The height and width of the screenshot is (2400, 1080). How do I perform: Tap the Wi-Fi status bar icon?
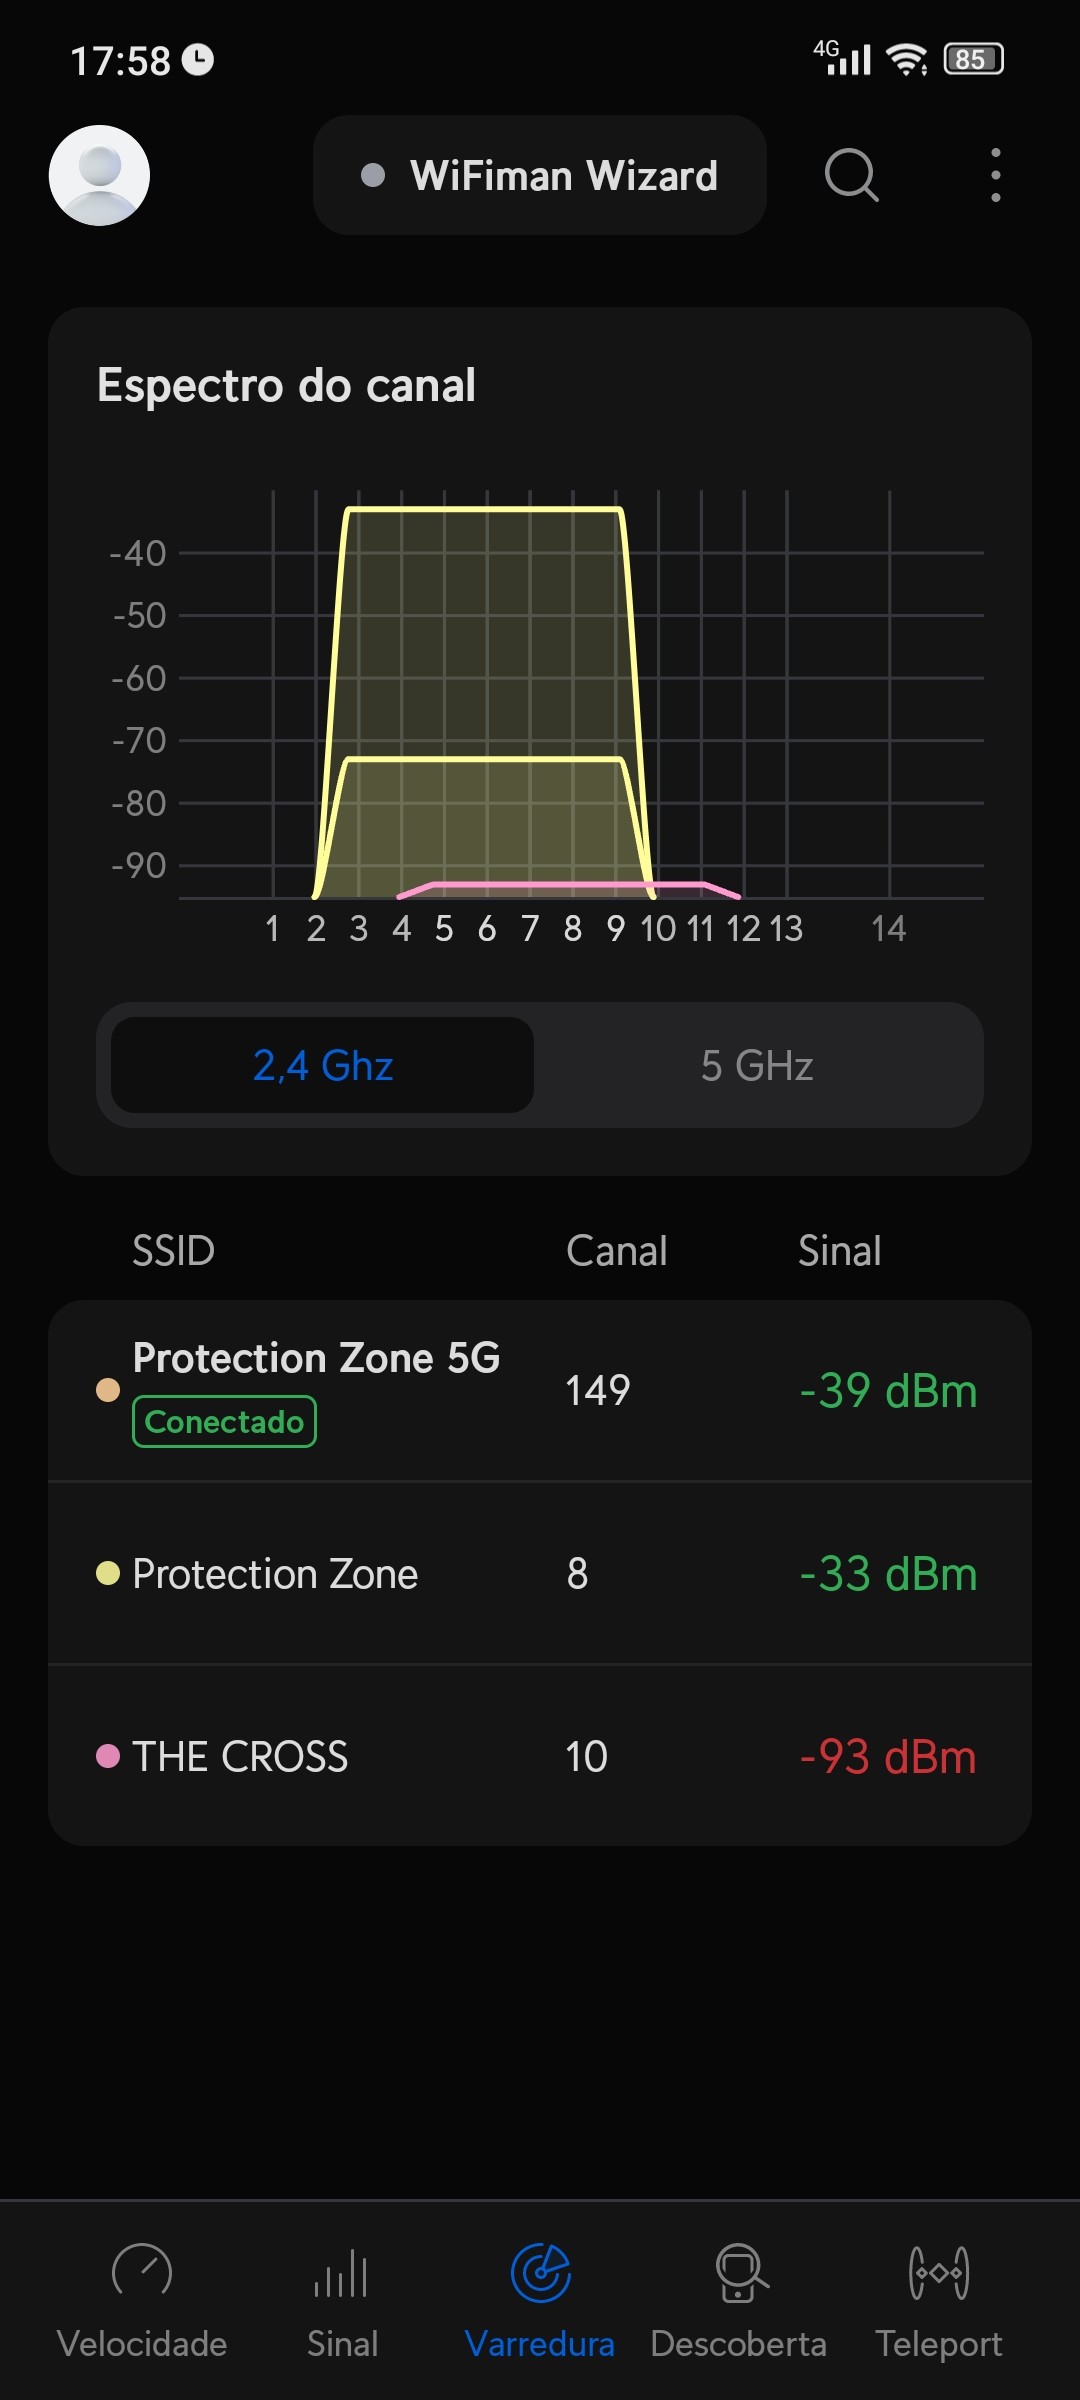click(907, 60)
